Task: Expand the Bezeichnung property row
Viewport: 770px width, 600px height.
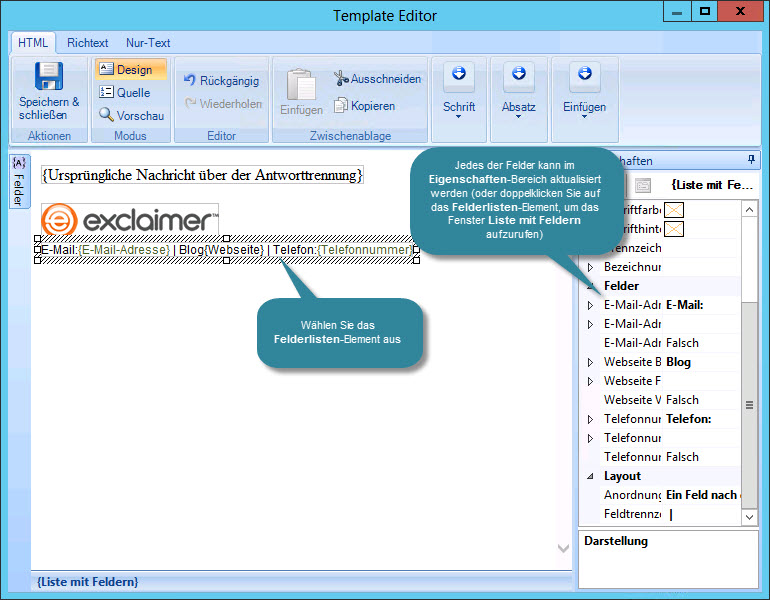Action: [590, 267]
